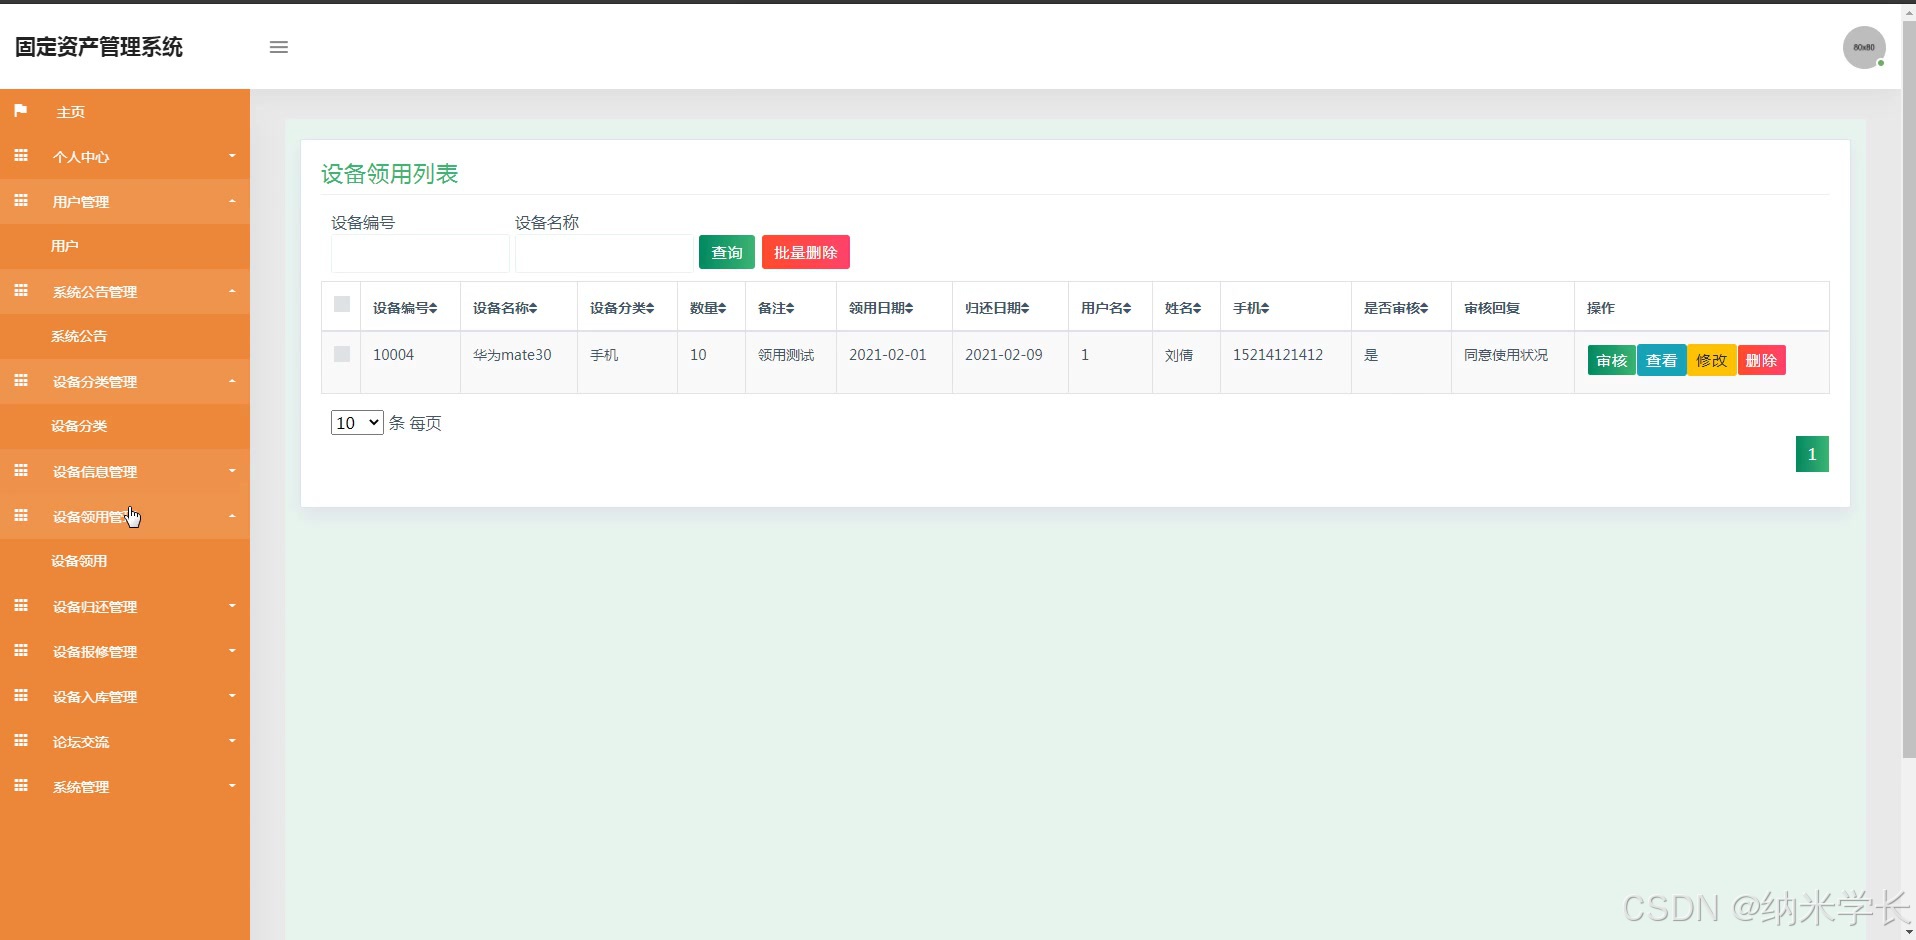Check the checkbox for row 10004
The width and height of the screenshot is (1916, 940).
coord(342,354)
